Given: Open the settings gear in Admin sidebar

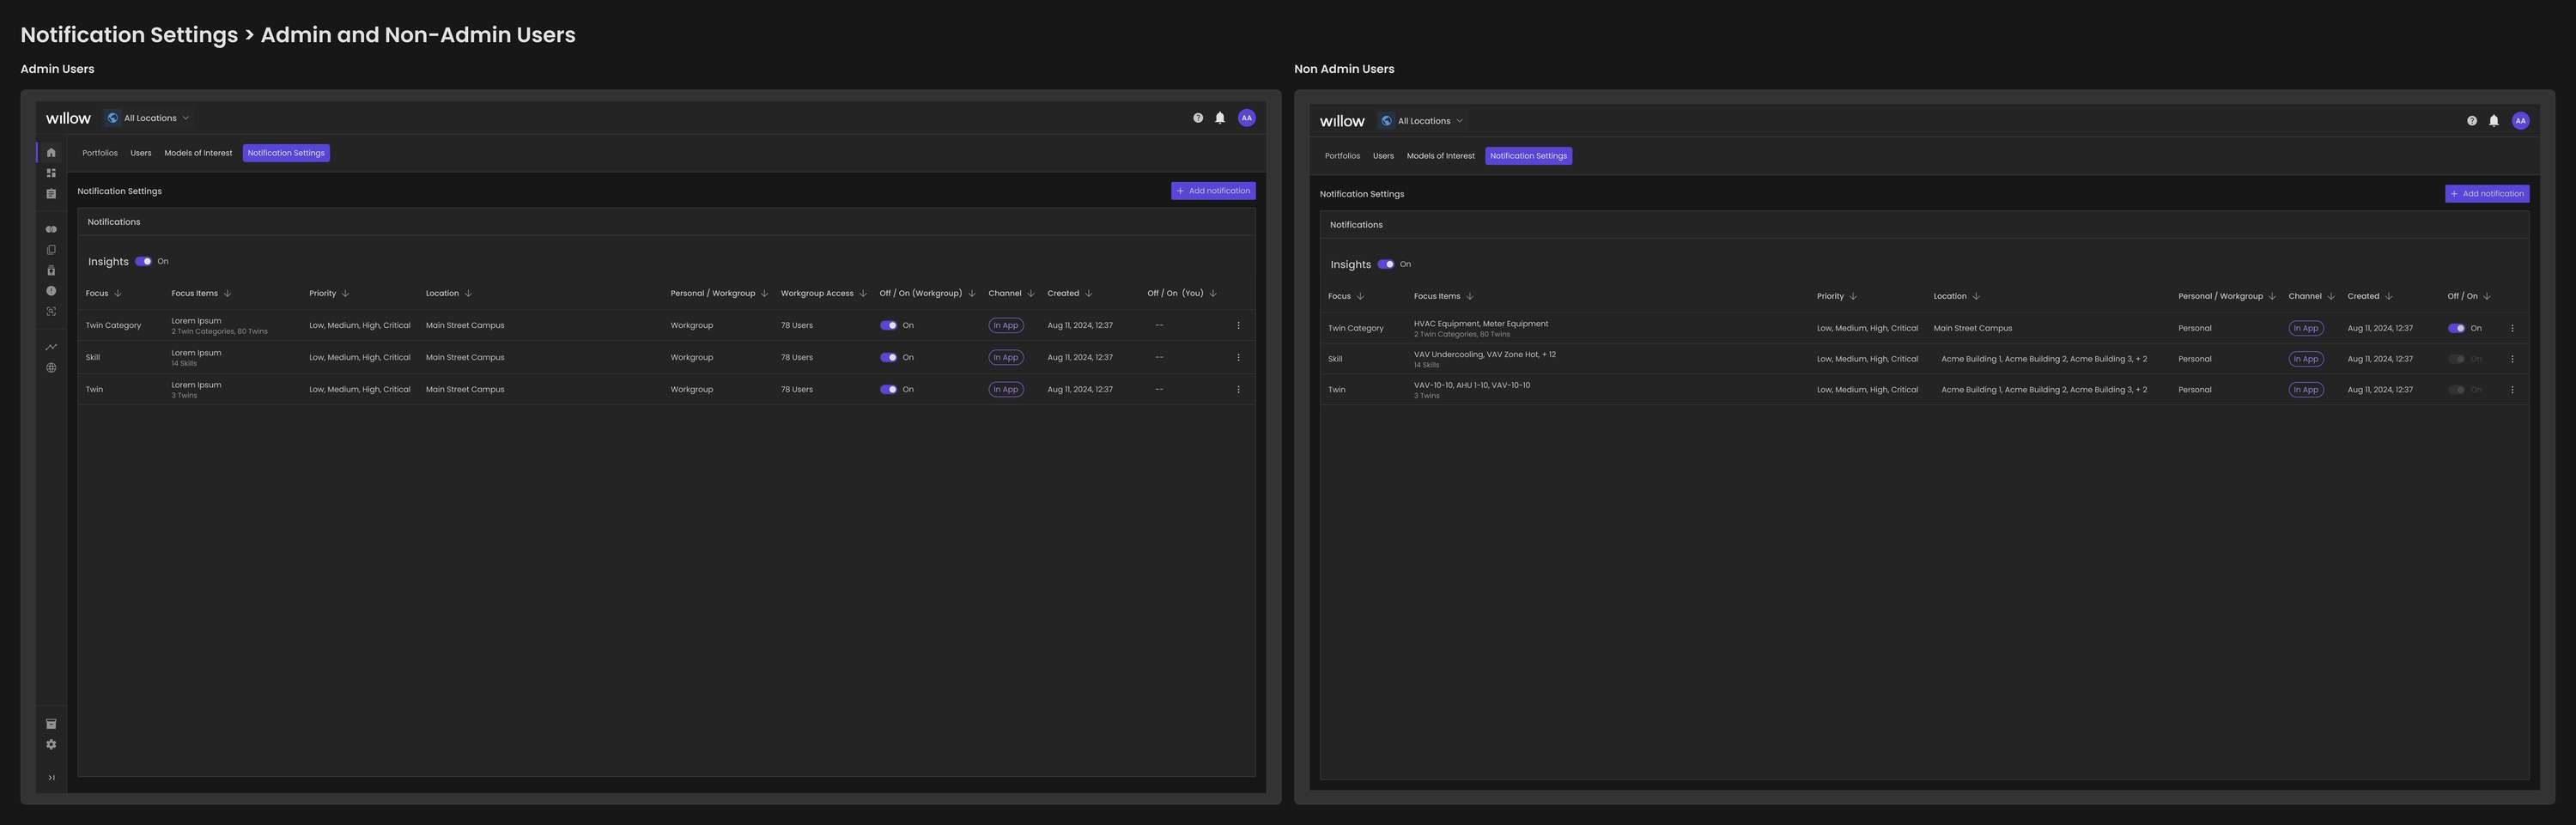Looking at the screenshot, I should 51,745.
